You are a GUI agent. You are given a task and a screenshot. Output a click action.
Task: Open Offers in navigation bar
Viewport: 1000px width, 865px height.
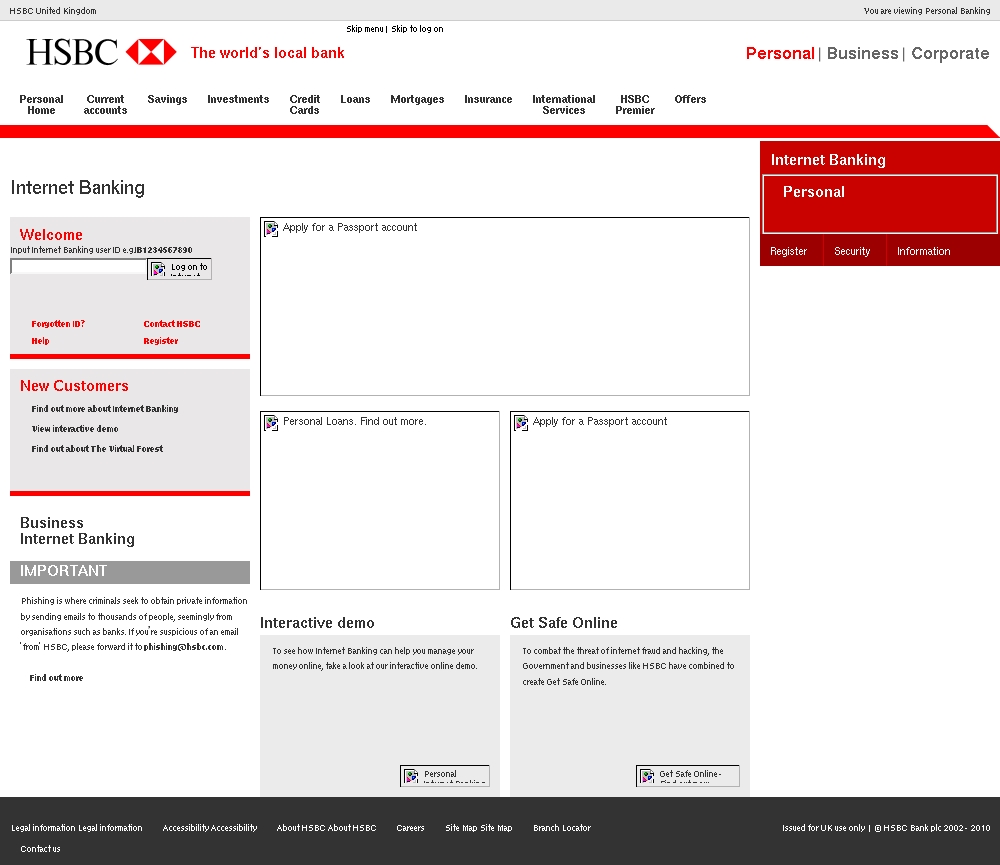[690, 100]
